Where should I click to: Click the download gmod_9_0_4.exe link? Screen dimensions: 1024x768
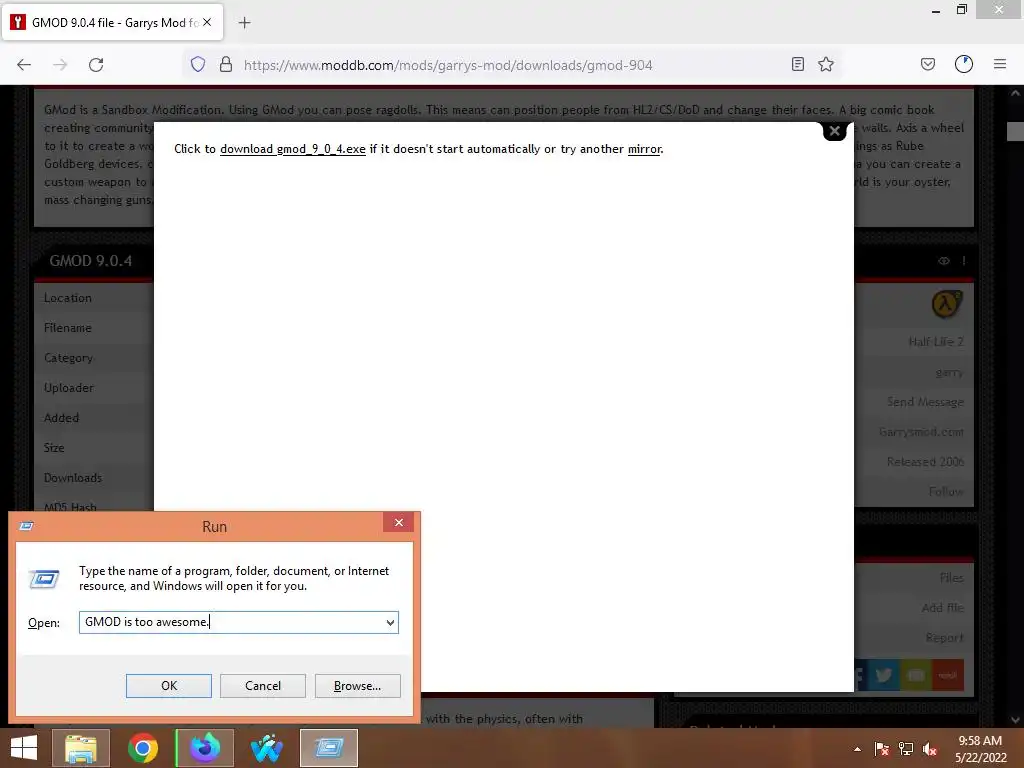click(x=293, y=149)
